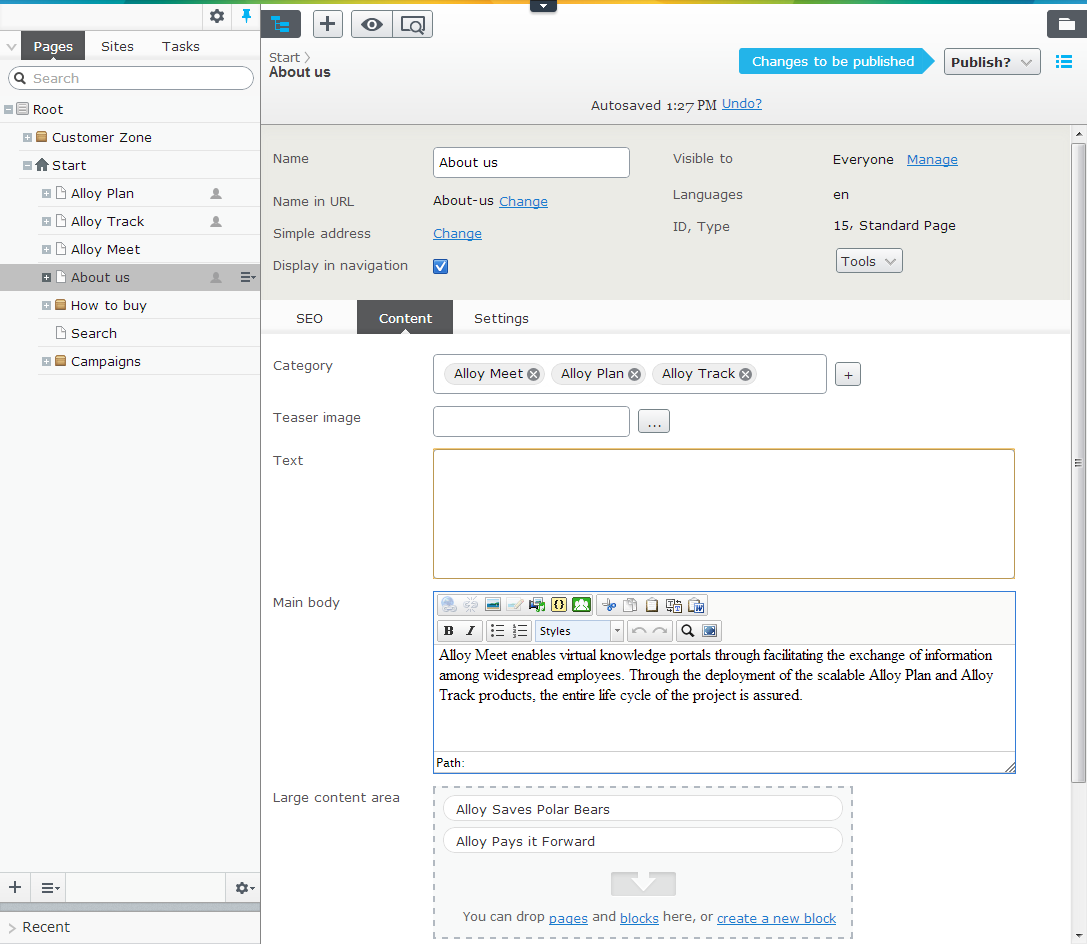Toggle the blue pin on navigation pane
This screenshot has width=1087, height=944.
pos(246,16)
